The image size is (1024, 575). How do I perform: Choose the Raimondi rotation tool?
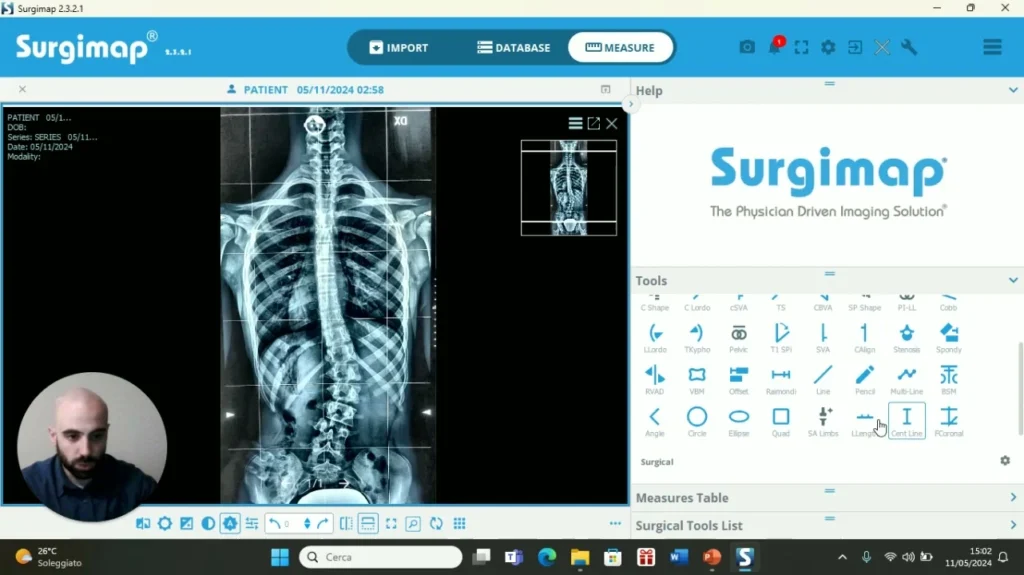coord(781,380)
